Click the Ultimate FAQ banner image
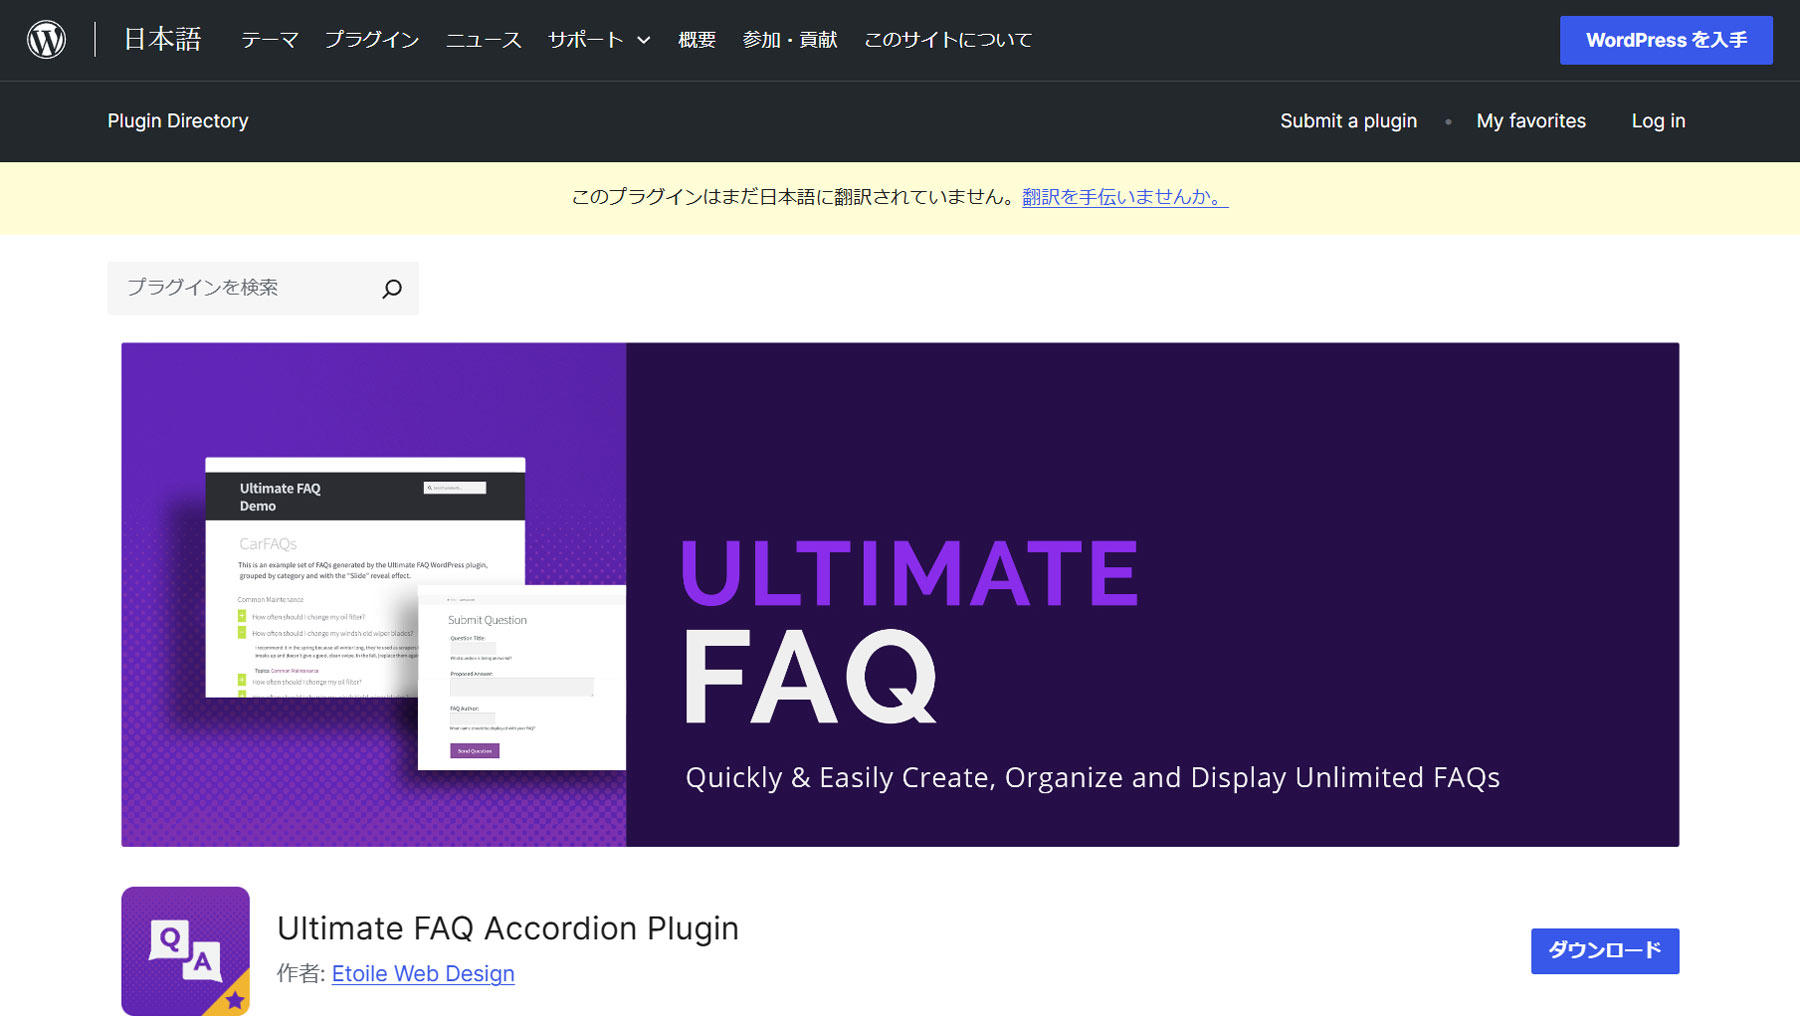The image size is (1800, 1020). point(900,595)
